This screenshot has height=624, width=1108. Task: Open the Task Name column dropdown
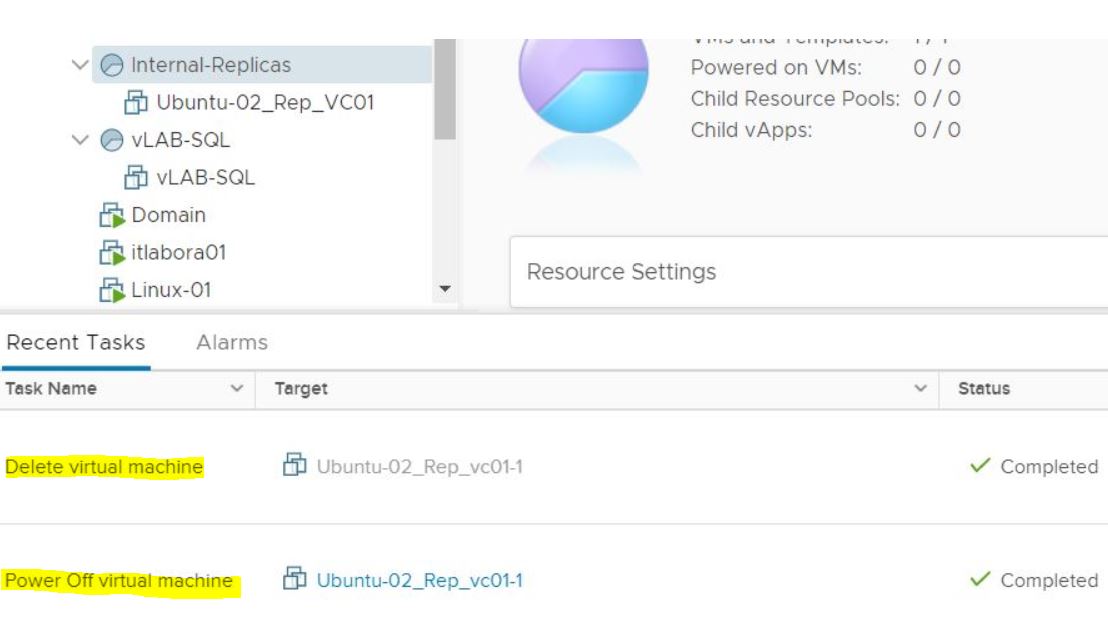(x=237, y=388)
